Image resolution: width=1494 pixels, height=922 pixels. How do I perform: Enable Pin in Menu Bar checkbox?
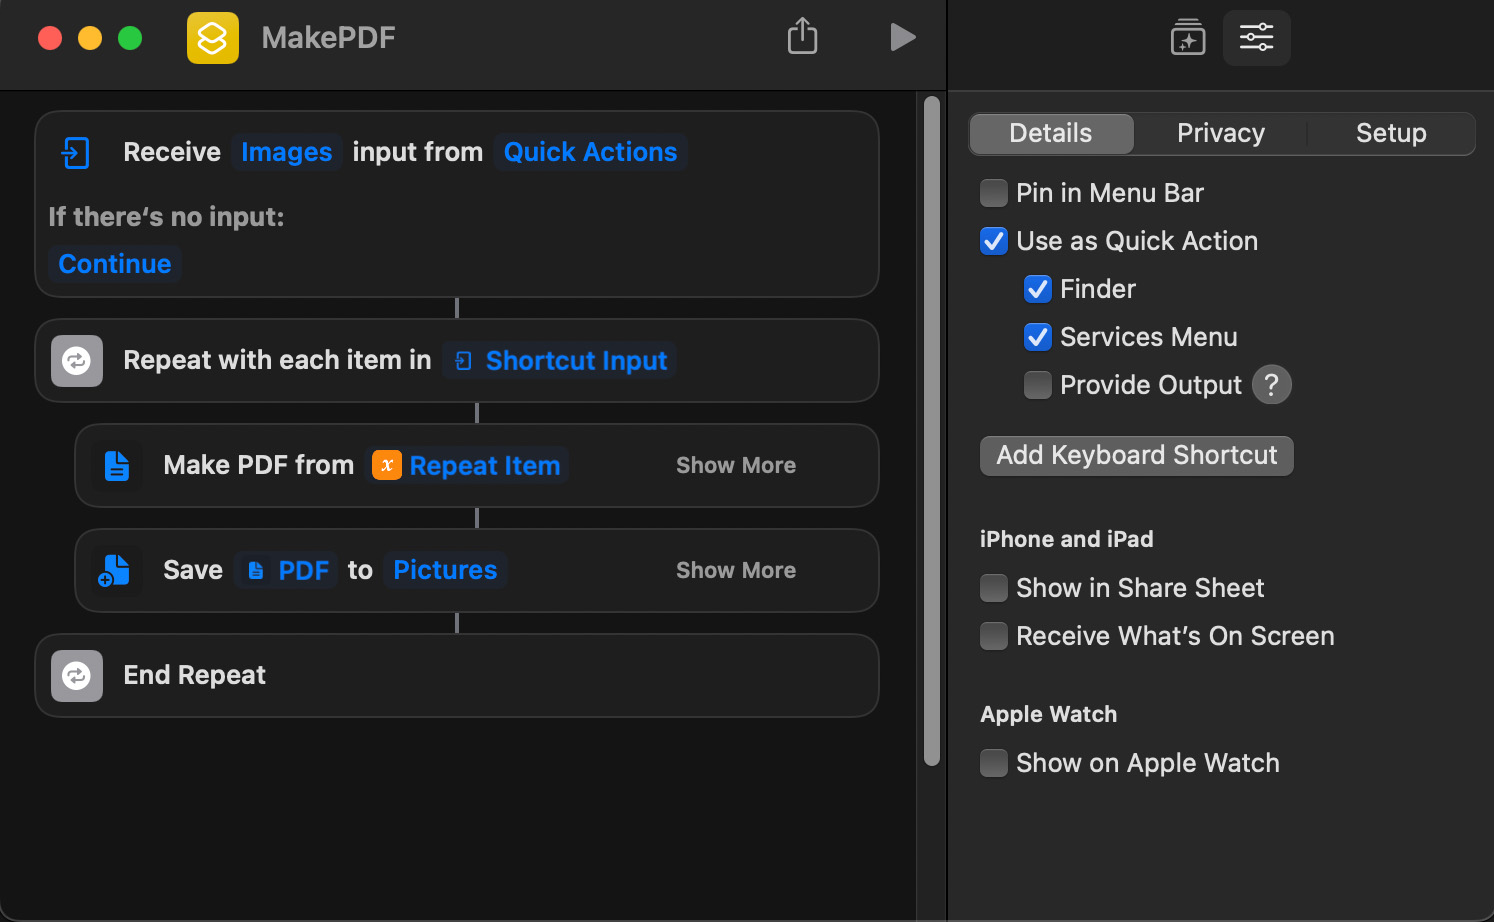point(994,193)
